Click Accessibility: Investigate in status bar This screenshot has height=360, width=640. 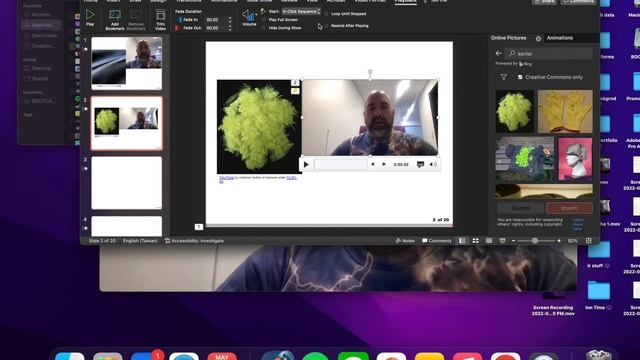[194, 241]
